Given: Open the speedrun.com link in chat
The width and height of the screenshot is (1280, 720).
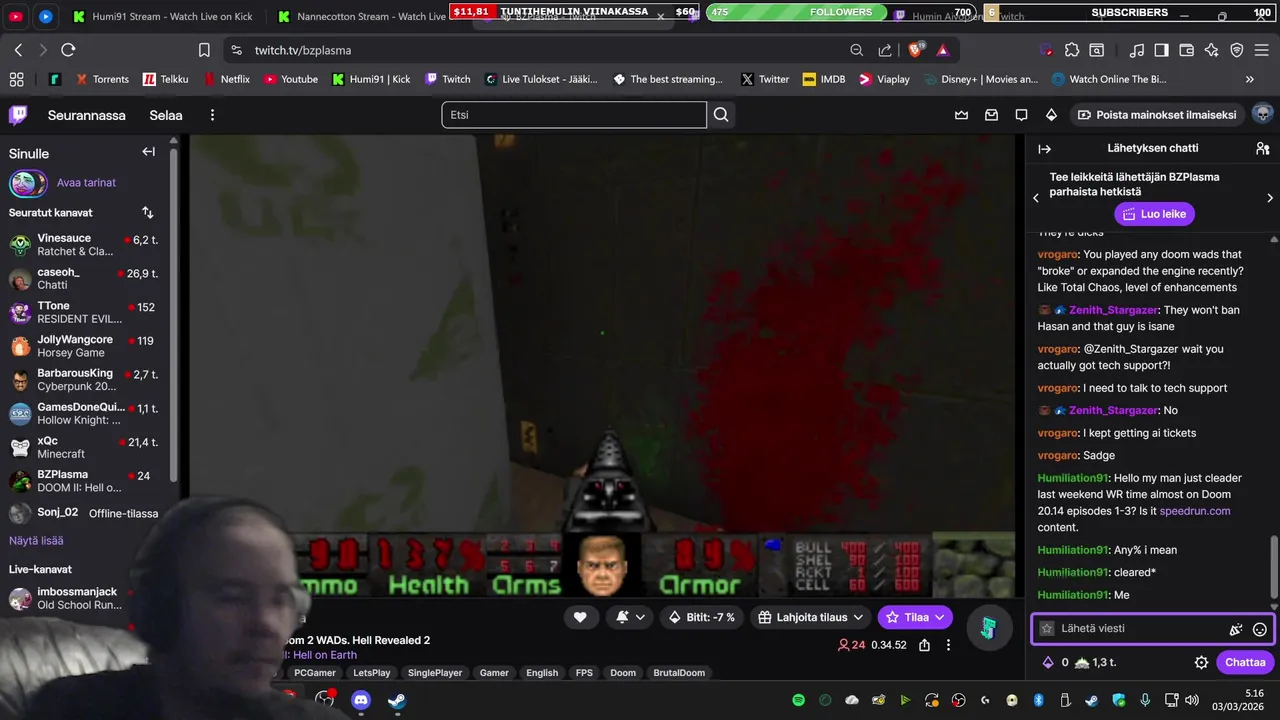Looking at the screenshot, I should click(x=1195, y=511).
